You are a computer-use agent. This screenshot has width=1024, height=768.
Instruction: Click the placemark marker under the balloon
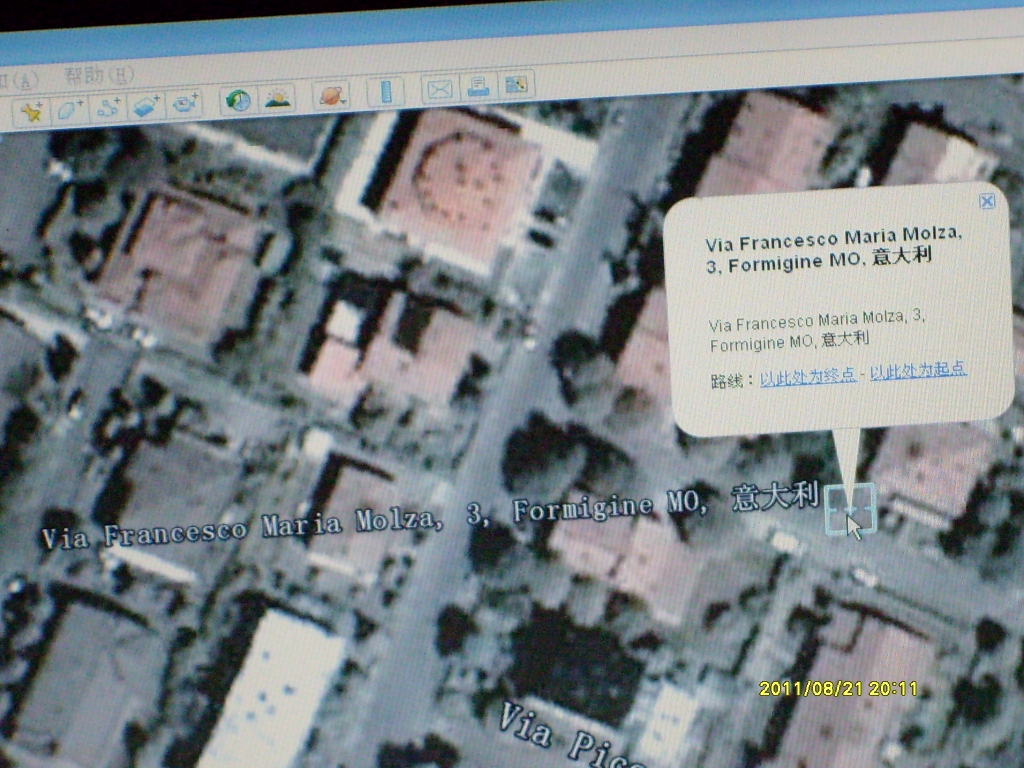[x=849, y=509]
